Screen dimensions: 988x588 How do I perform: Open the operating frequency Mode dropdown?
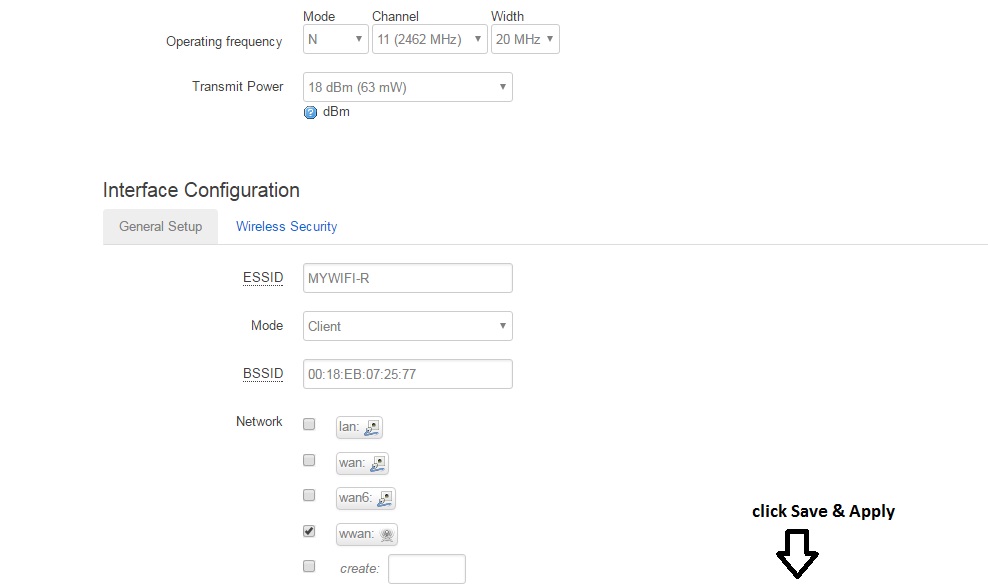coord(336,39)
